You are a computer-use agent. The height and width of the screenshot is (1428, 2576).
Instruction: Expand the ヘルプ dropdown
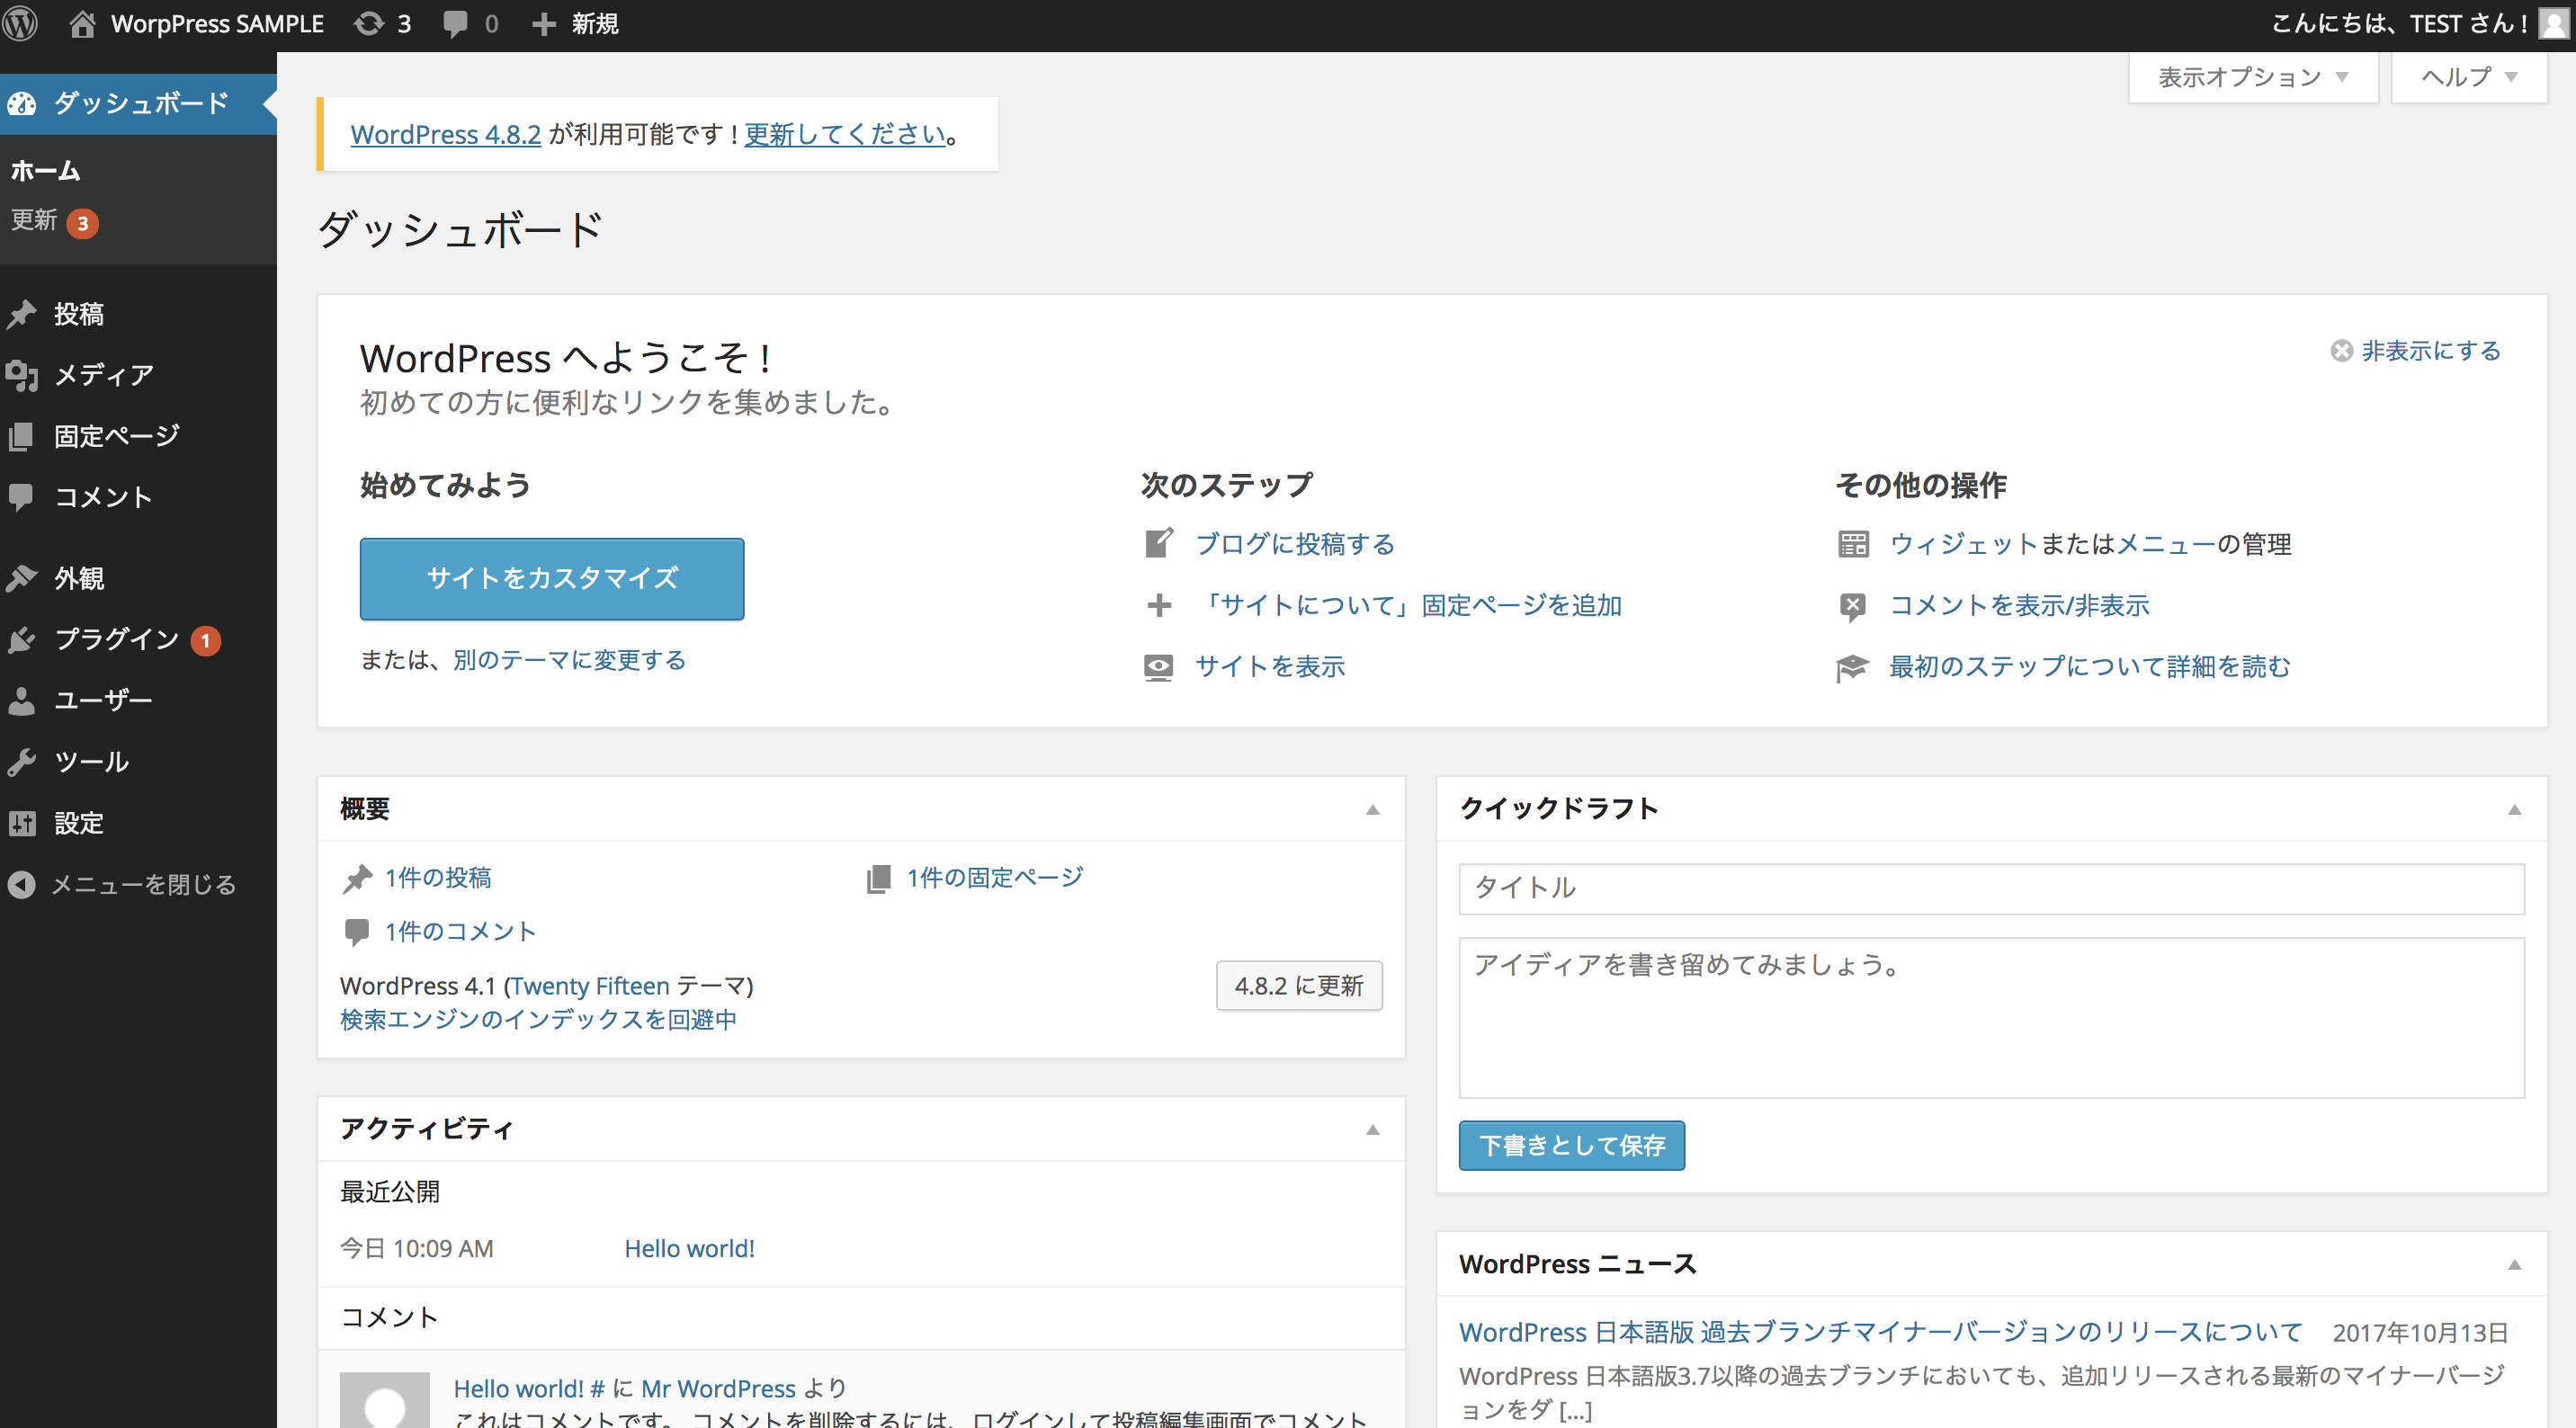2467,77
